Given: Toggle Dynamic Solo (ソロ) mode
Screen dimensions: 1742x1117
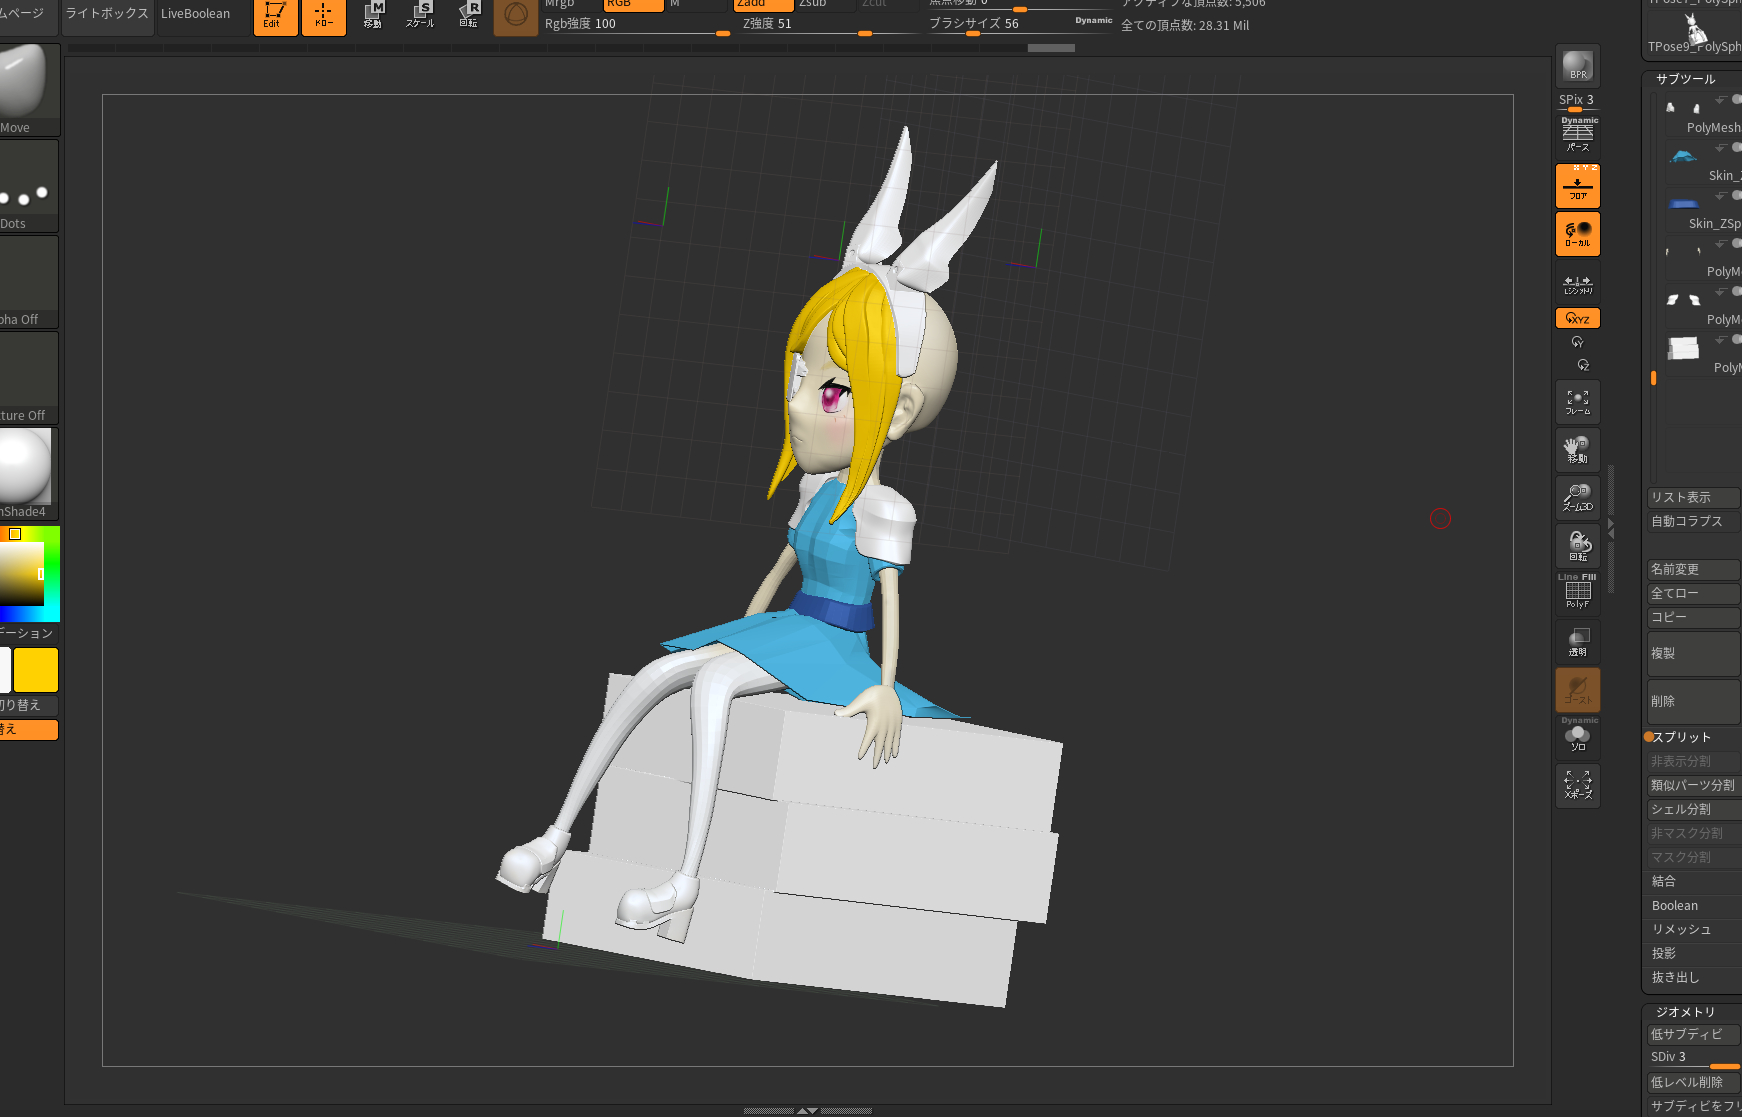Looking at the screenshot, I should click(x=1578, y=736).
